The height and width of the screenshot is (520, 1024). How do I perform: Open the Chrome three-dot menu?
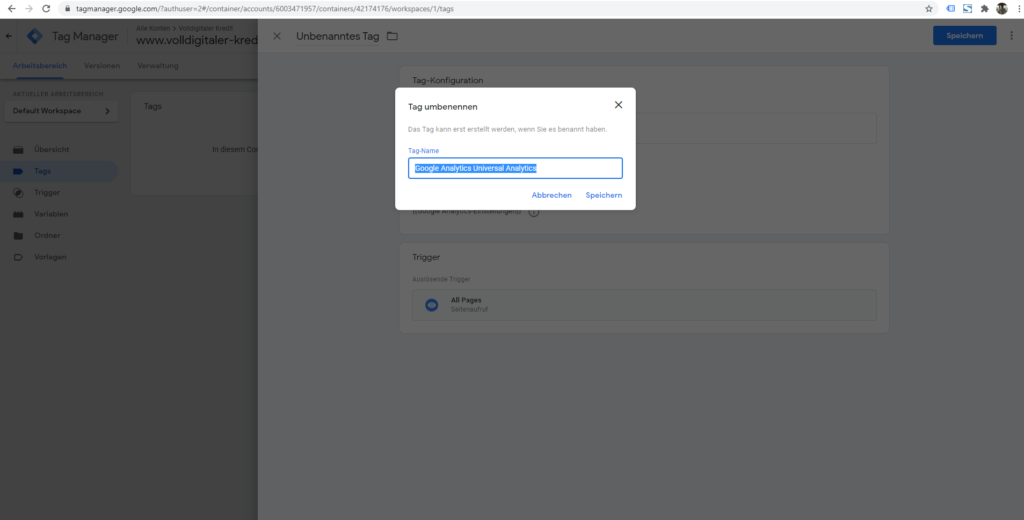(x=1019, y=8)
